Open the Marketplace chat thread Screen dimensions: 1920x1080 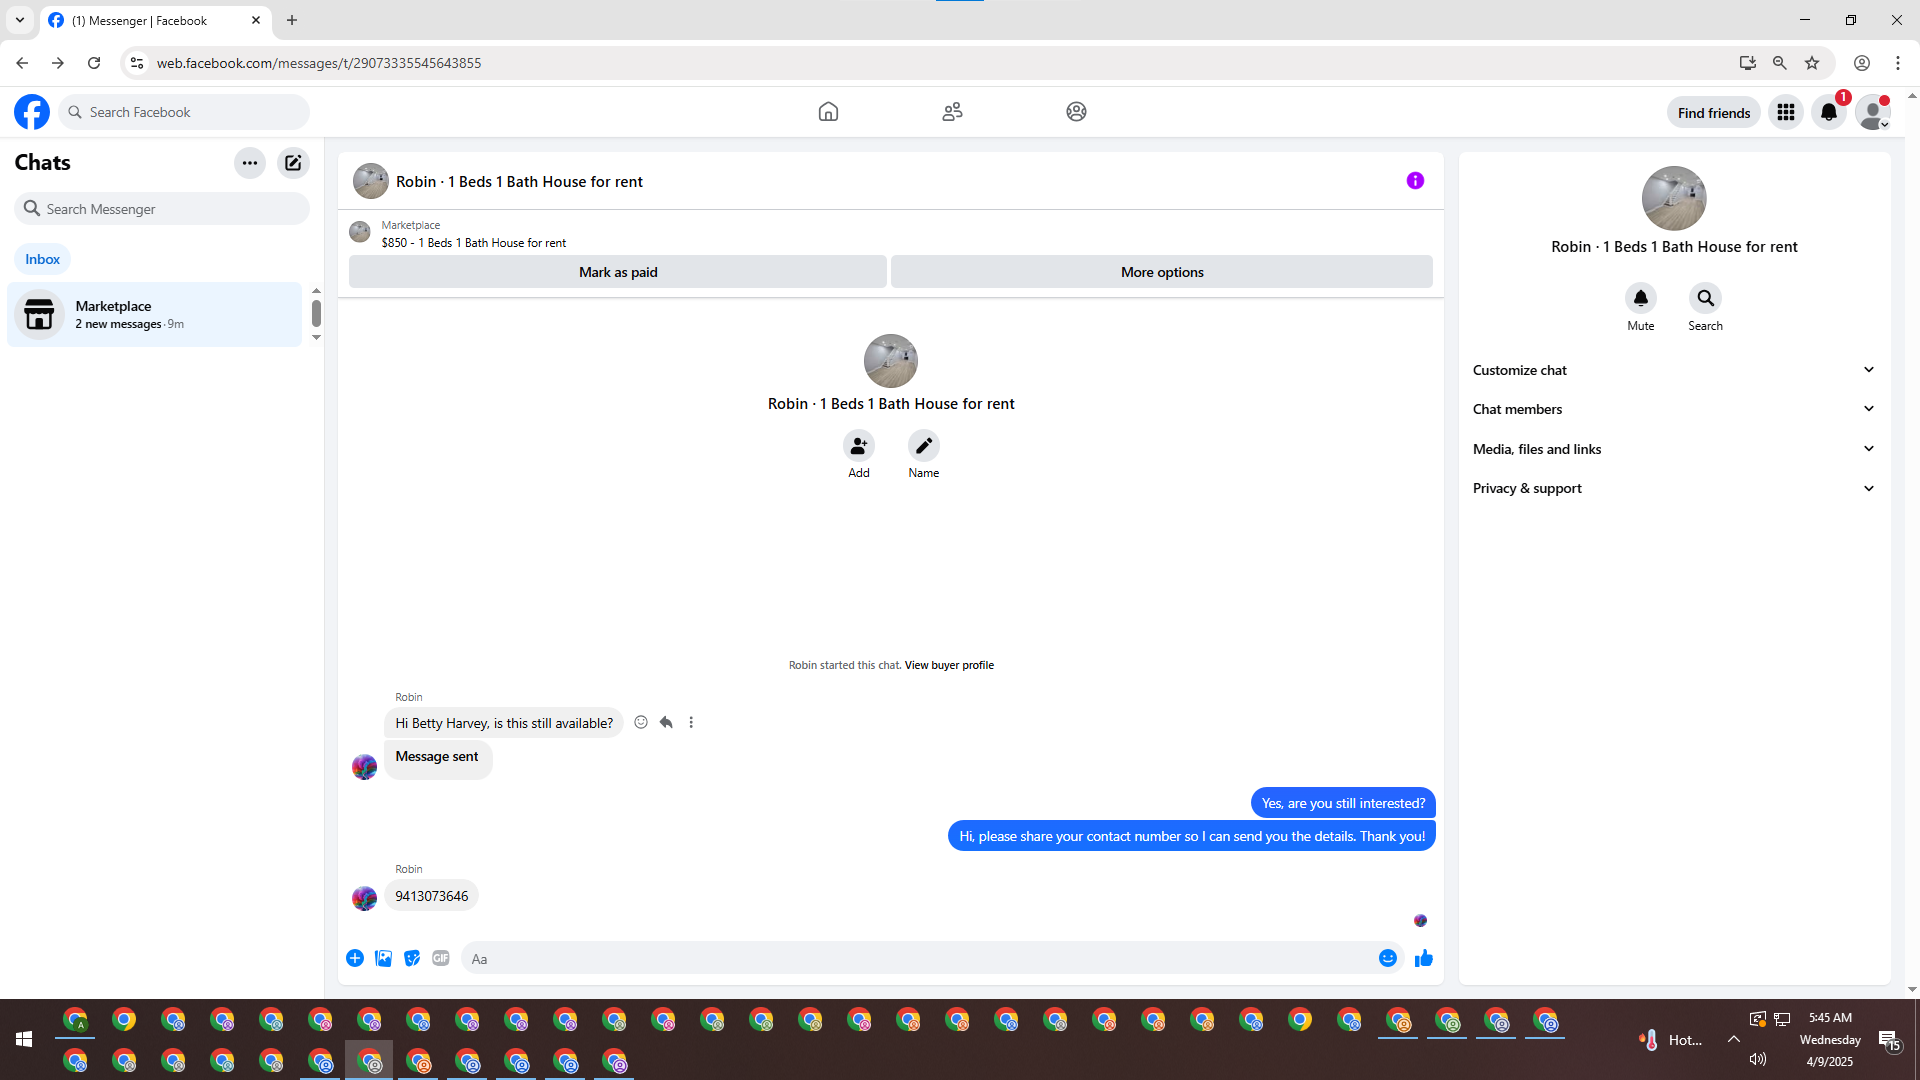[155, 314]
